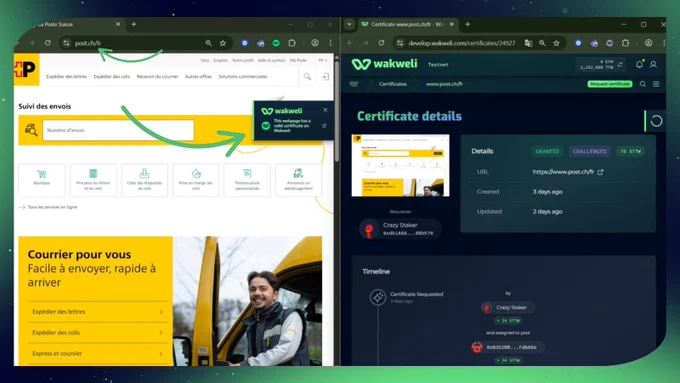Open the Boutique cart tile
This screenshot has height=383, width=680.
coord(42,180)
